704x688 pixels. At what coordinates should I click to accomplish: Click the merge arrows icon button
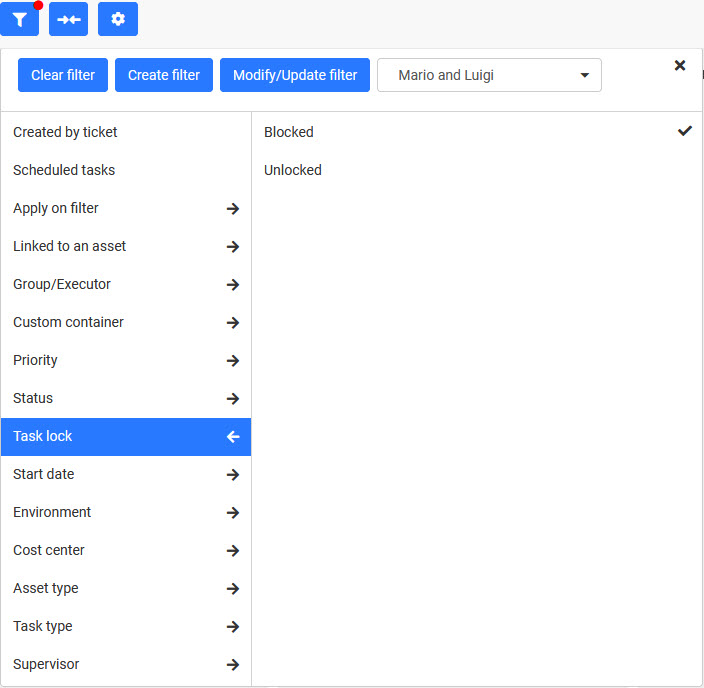point(69,19)
